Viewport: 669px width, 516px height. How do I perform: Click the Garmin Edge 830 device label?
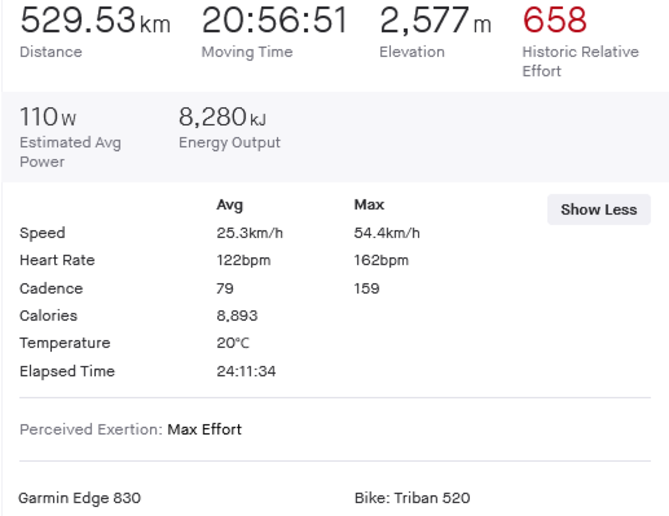coord(79,498)
